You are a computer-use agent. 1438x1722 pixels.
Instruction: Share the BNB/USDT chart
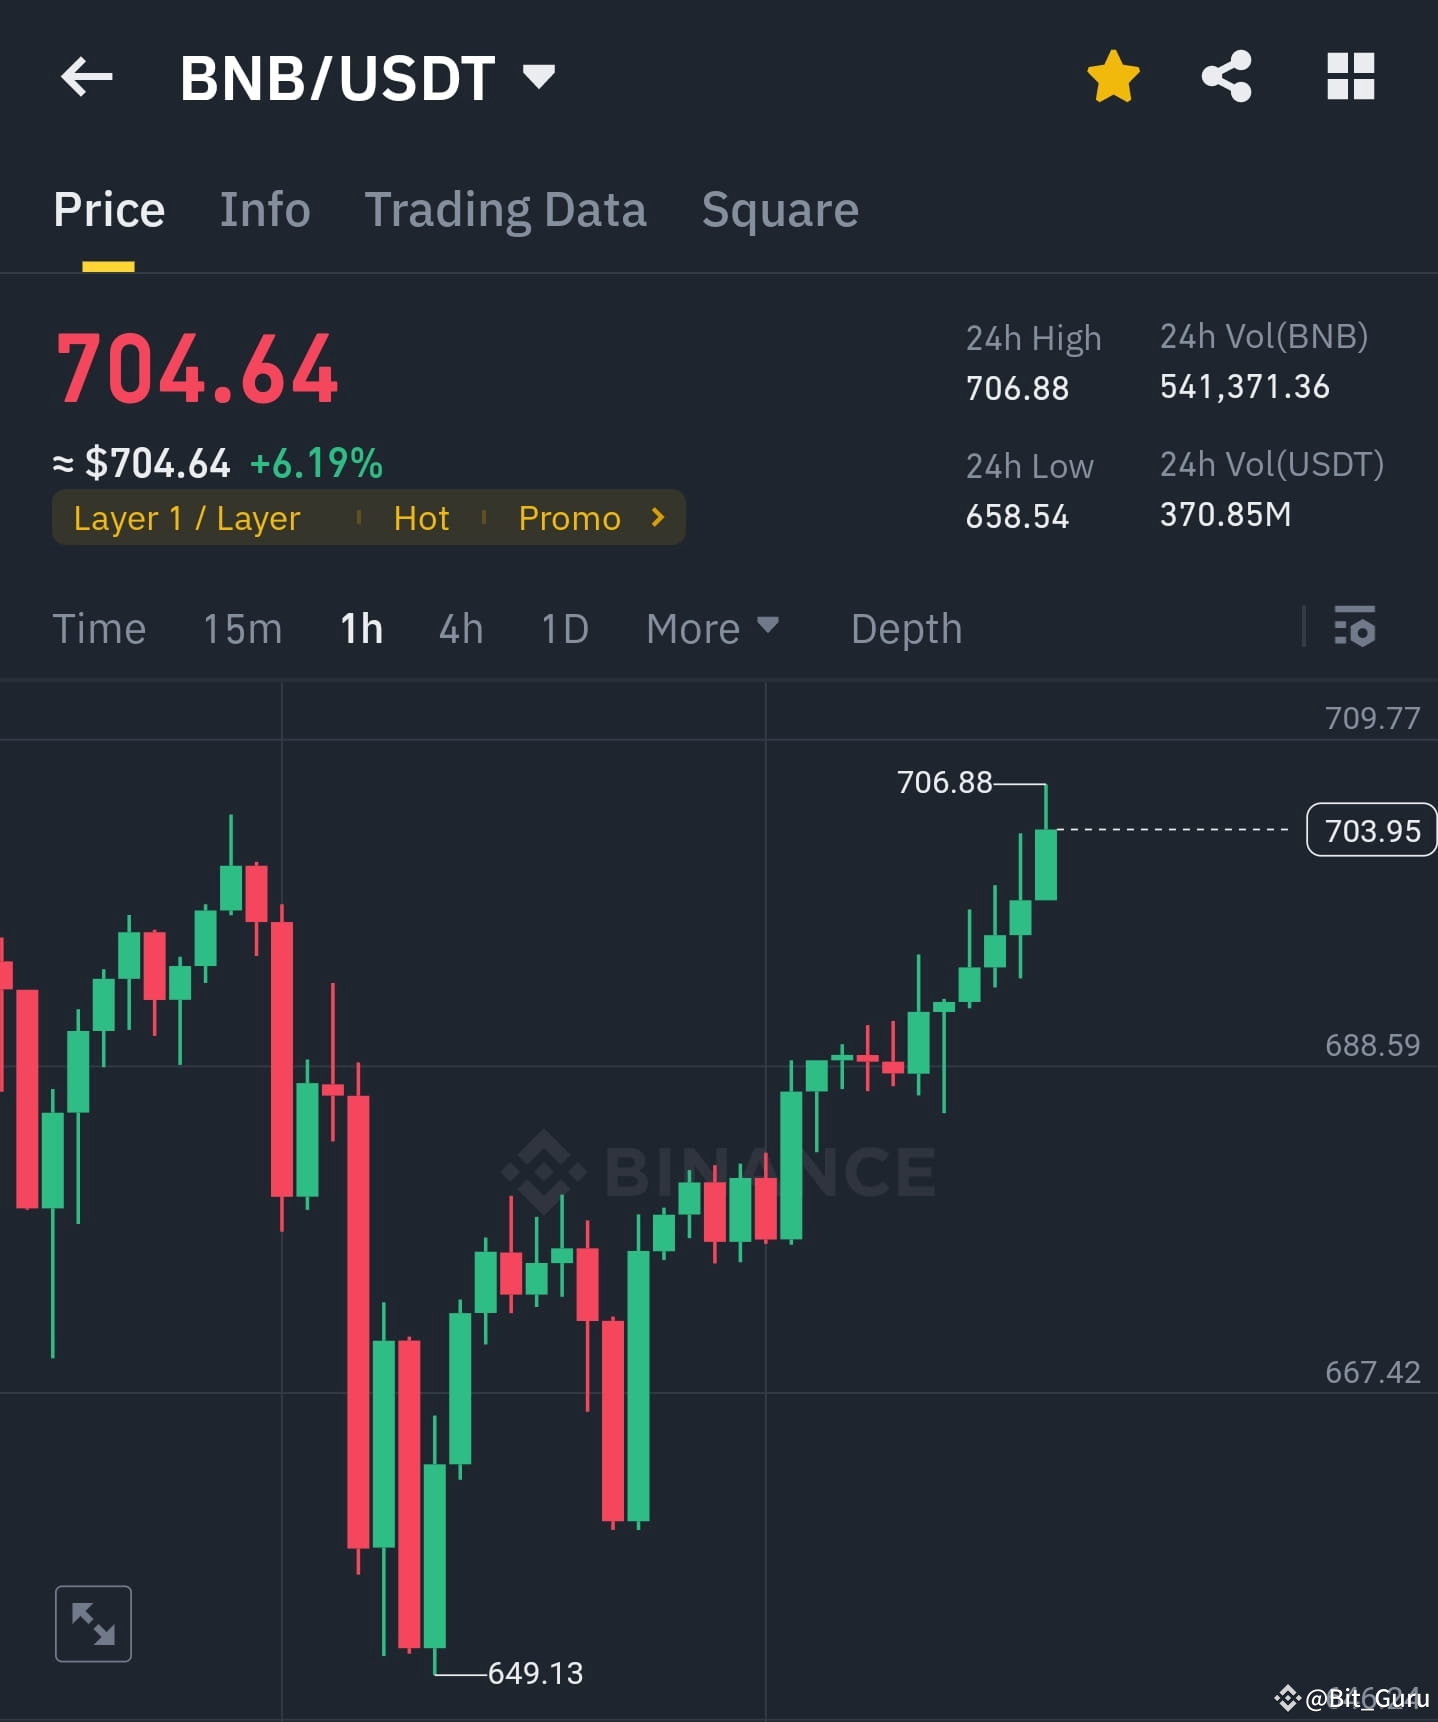click(1225, 74)
